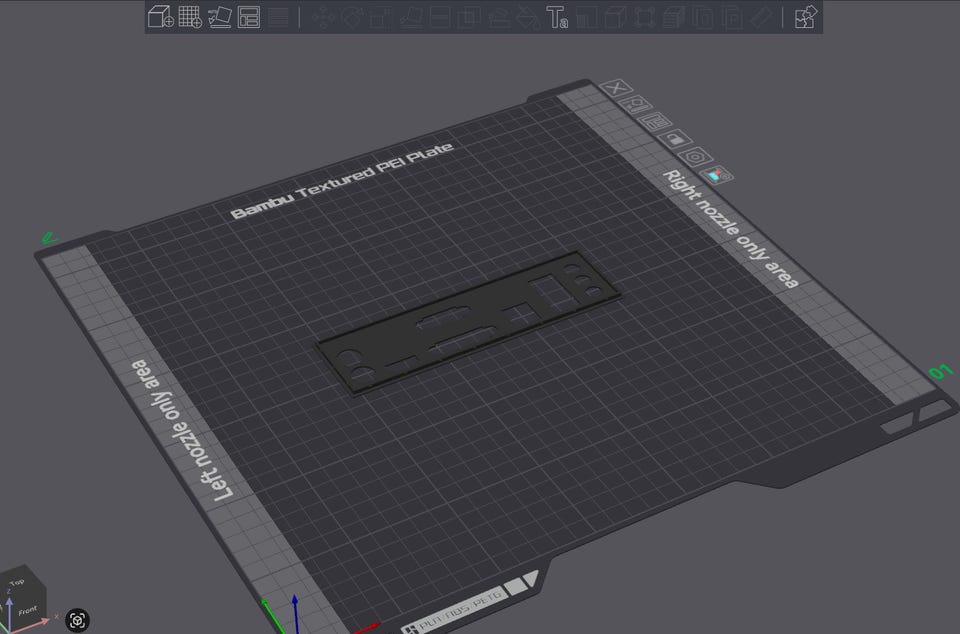
Task: Toggle the plate lock icon
Action: pos(675,138)
